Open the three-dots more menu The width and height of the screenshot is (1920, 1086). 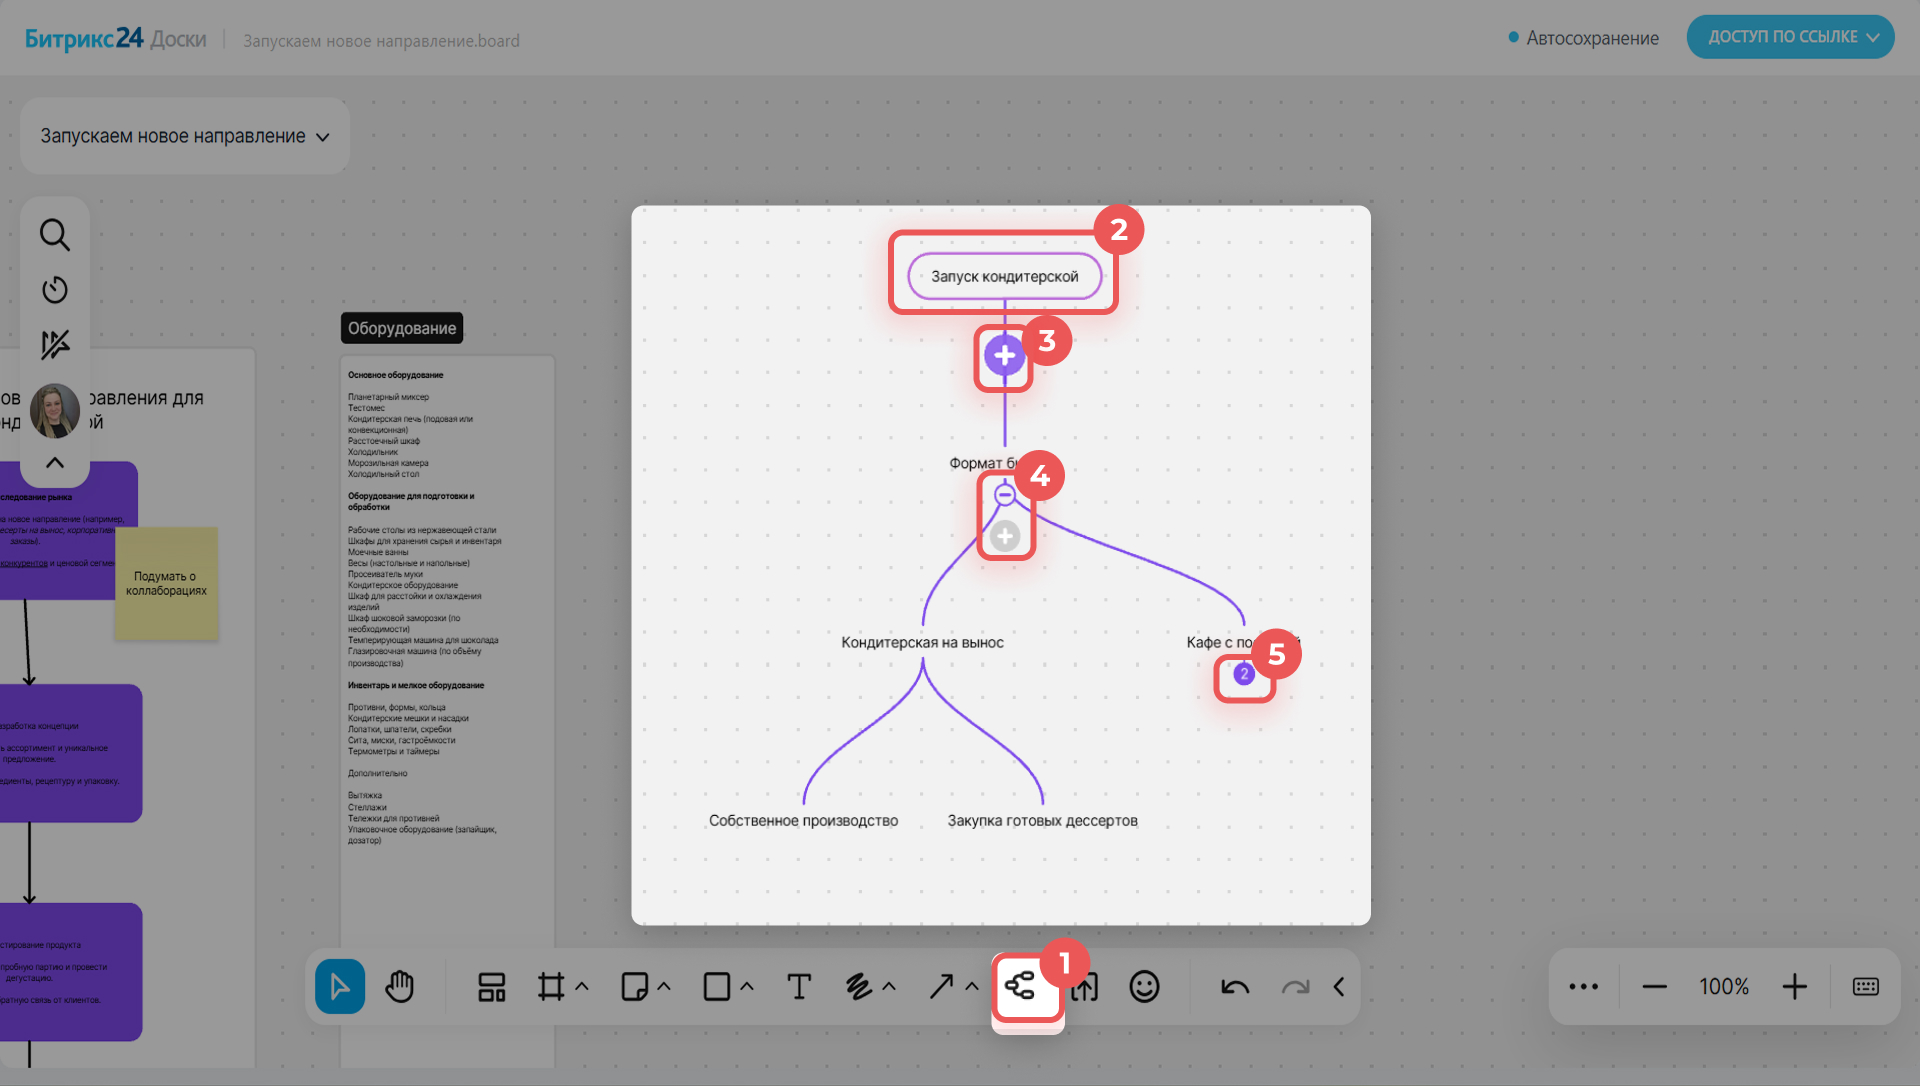click(x=1583, y=987)
